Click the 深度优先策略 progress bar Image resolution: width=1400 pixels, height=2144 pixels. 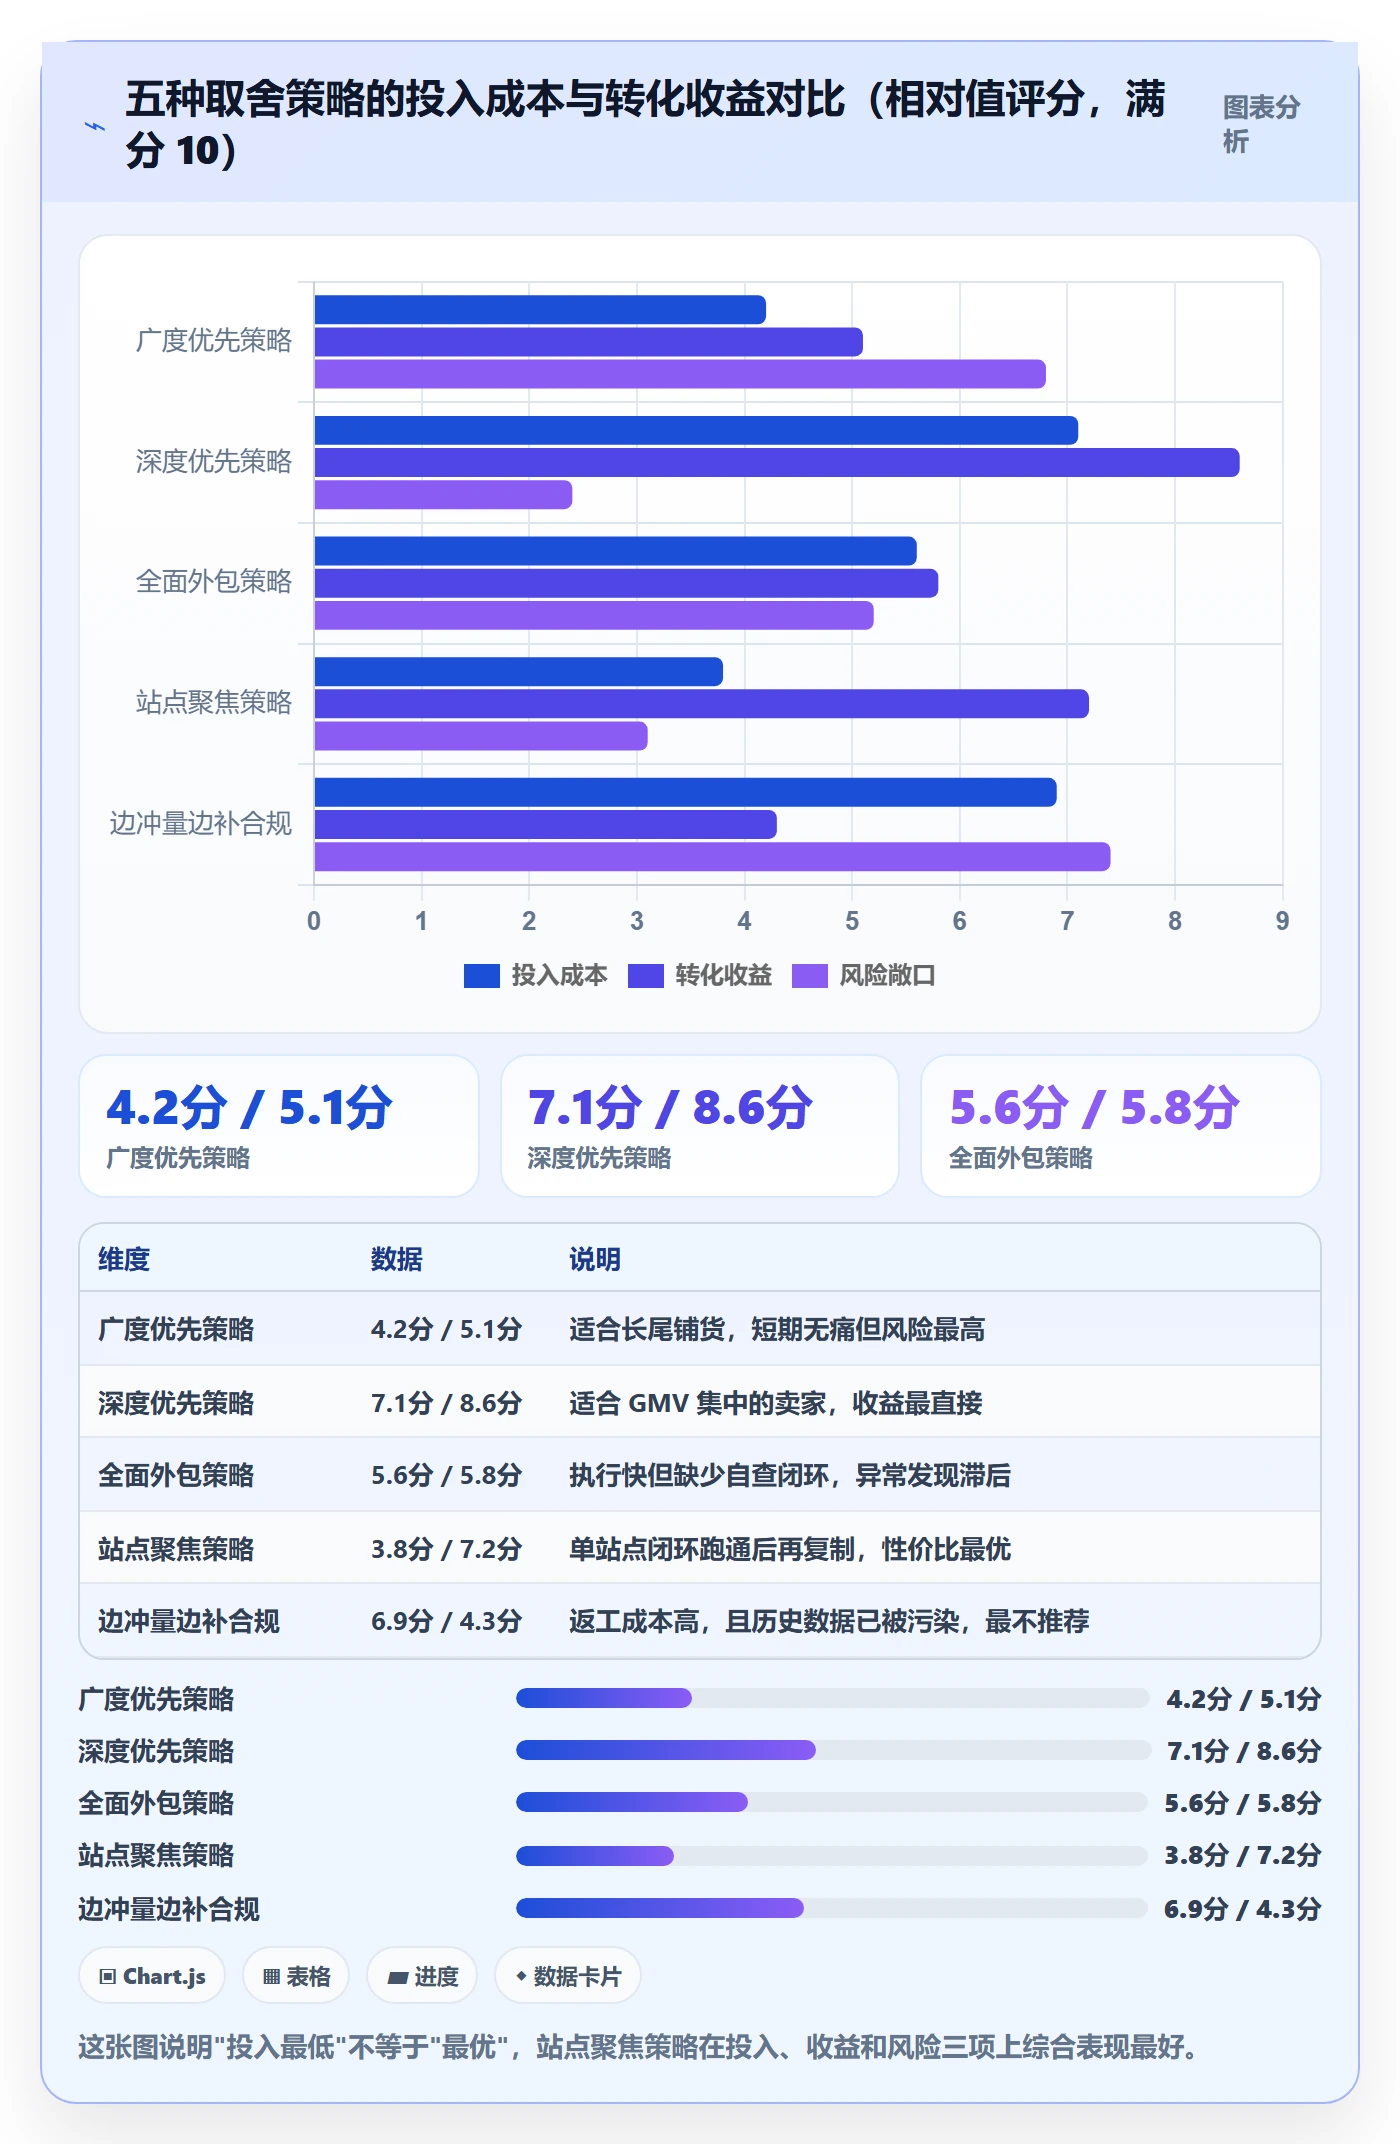832,1750
